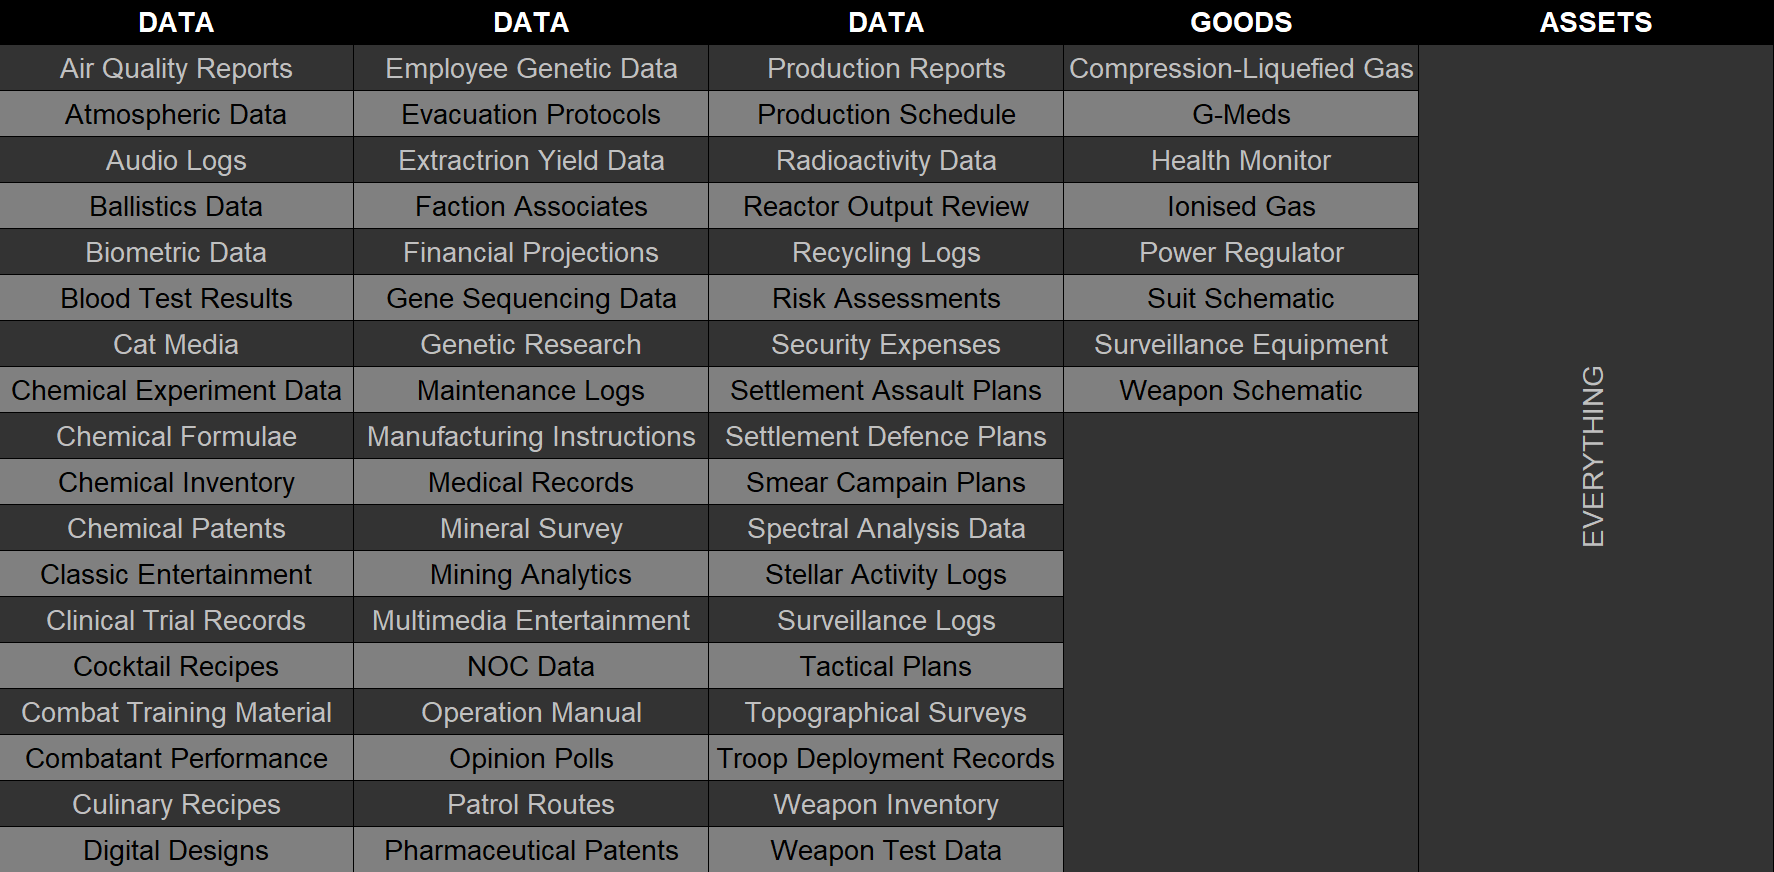
Task: Click the Weapon Test Data cell
Action: tap(886, 850)
